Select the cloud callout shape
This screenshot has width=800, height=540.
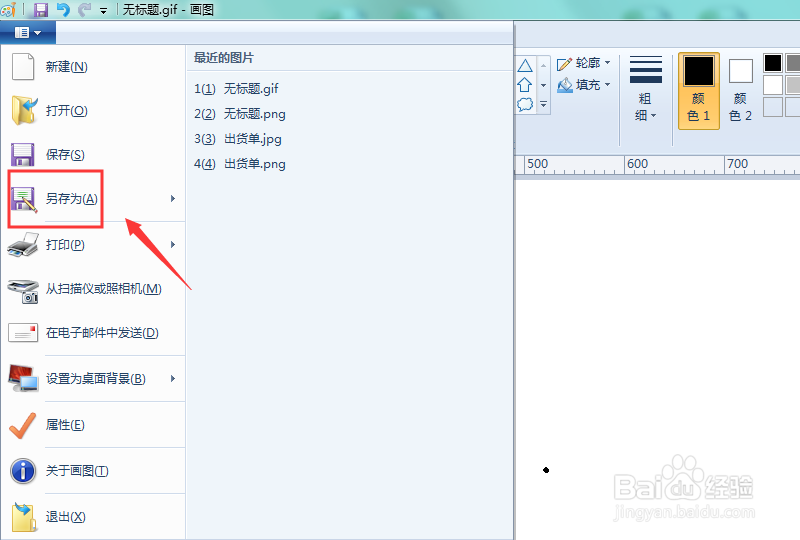tap(525, 104)
